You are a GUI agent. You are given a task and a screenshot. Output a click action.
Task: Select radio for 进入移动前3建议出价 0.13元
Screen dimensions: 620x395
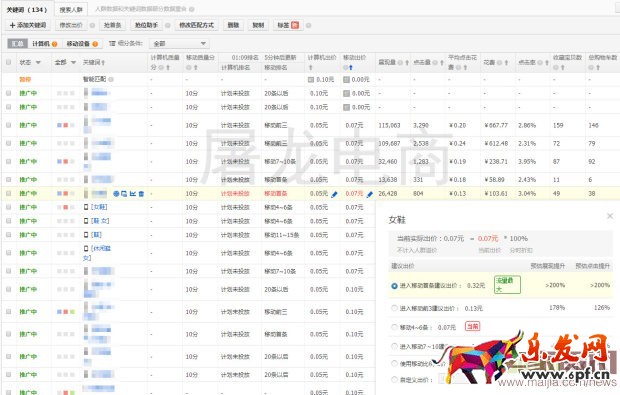394,308
